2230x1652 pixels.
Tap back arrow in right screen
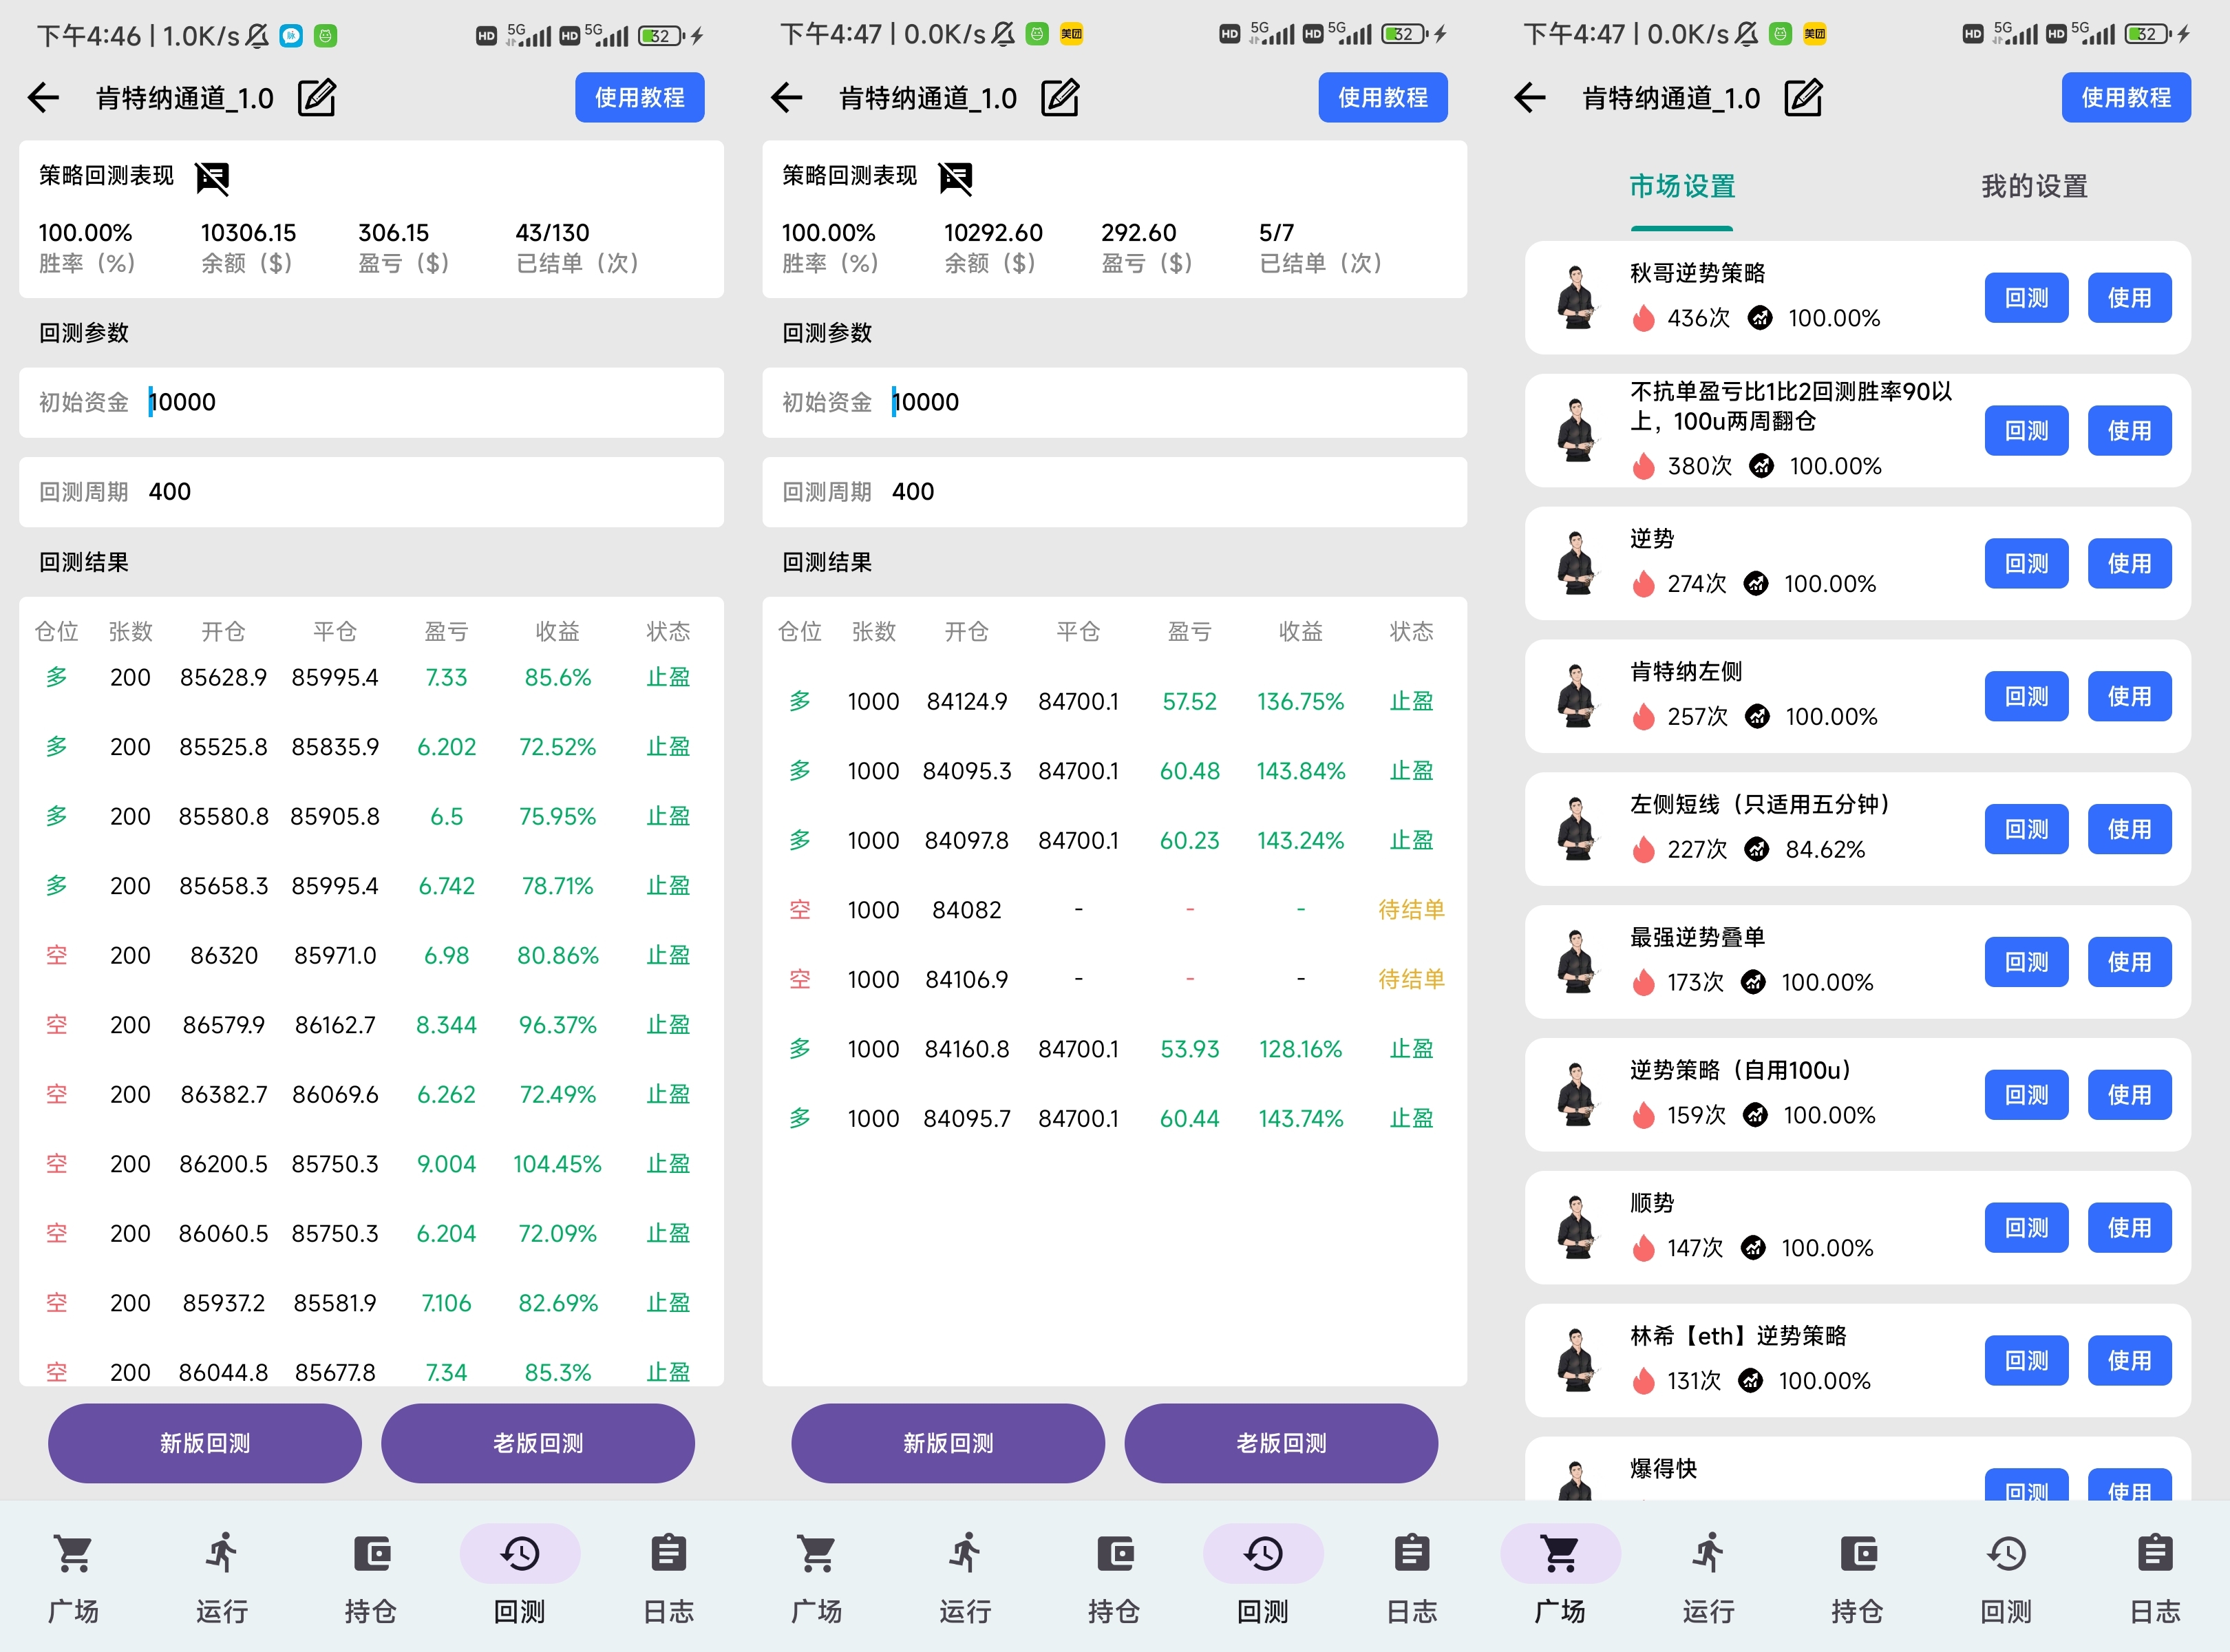pos(1530,98)
